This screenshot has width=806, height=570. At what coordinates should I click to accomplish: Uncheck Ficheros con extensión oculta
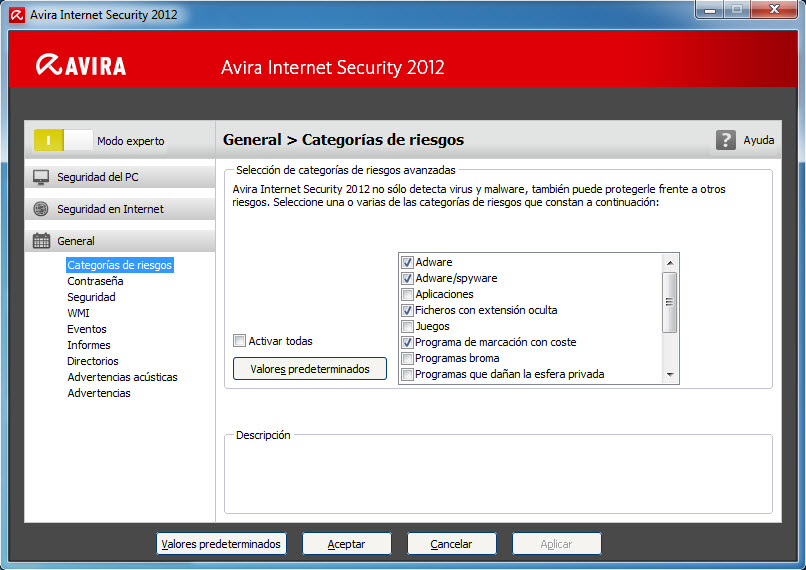(407, 310)
